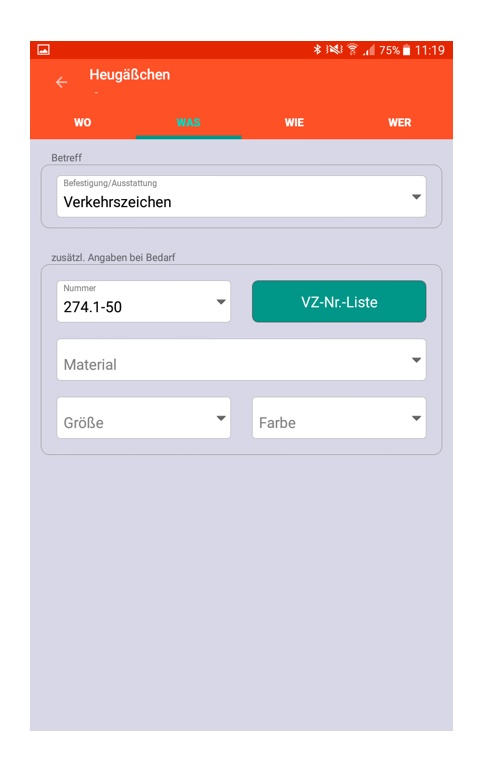Tap the Bluetooth icon in status bar
Image resolution: width=484 pixels, height=773 pixels.
317,50
